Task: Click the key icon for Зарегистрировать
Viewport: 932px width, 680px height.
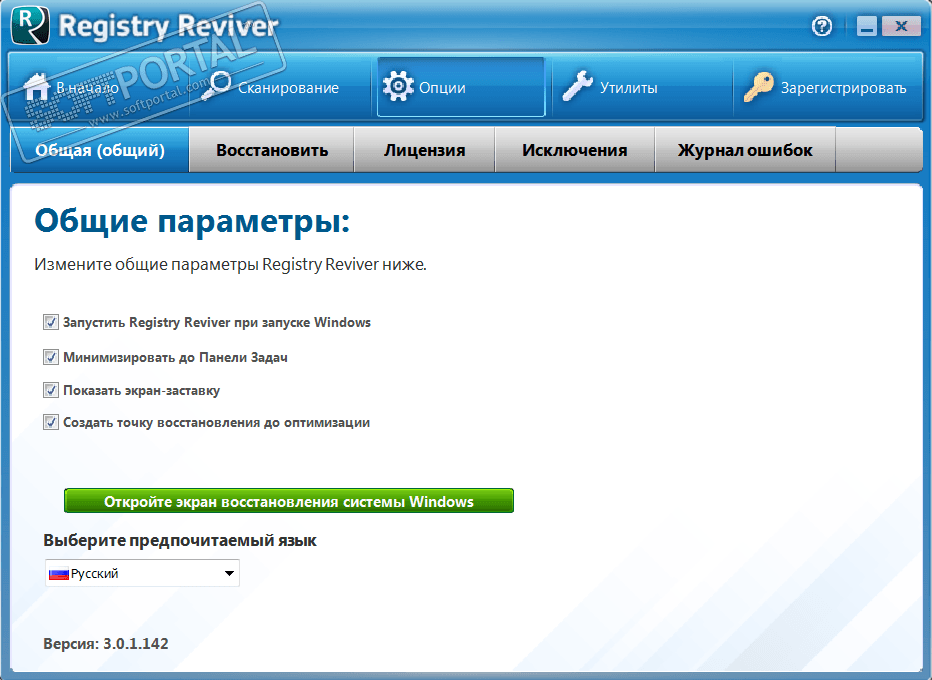Action: tap(758, 87)
